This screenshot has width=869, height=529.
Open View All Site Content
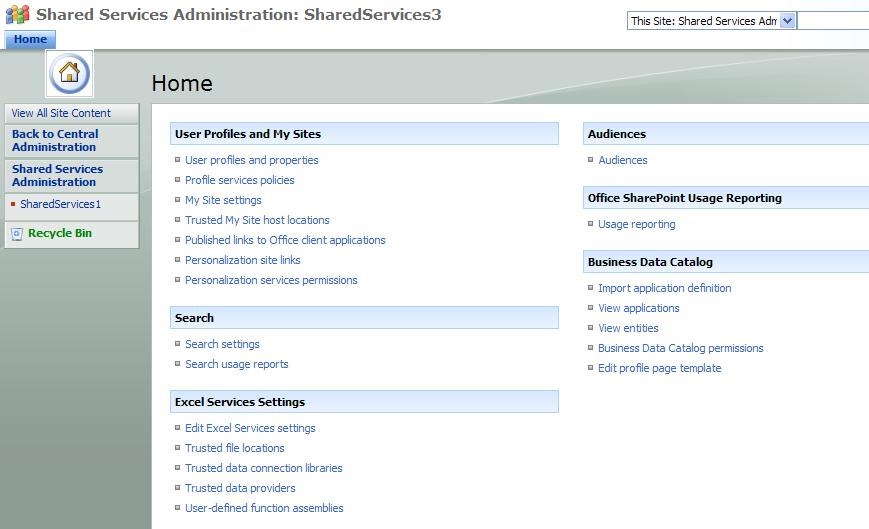[x=61, y=113]
